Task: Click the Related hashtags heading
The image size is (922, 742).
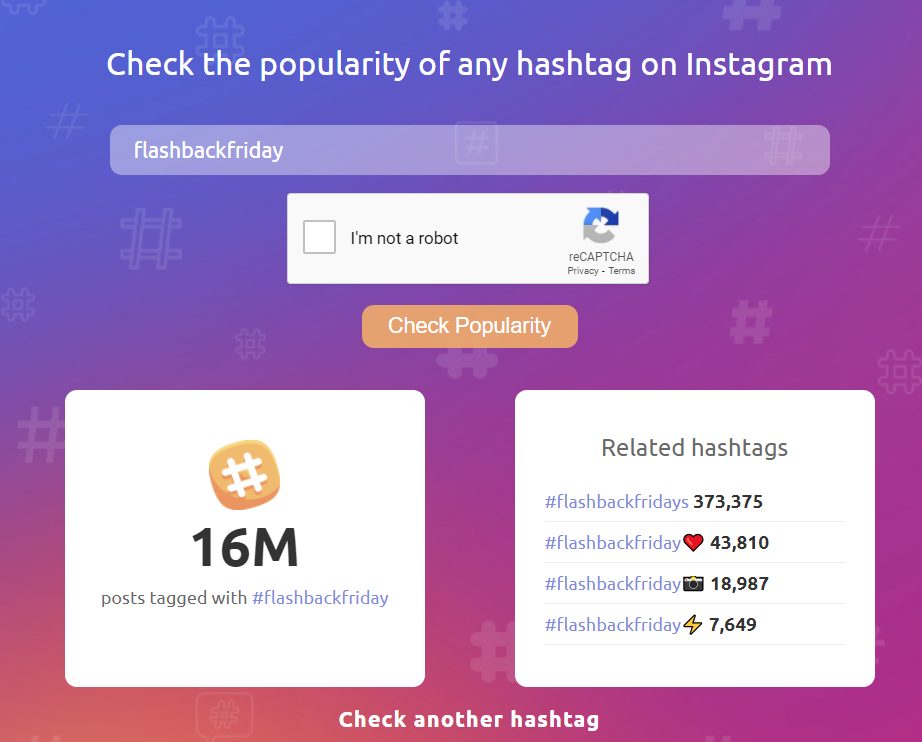Action: pos(694,448)
